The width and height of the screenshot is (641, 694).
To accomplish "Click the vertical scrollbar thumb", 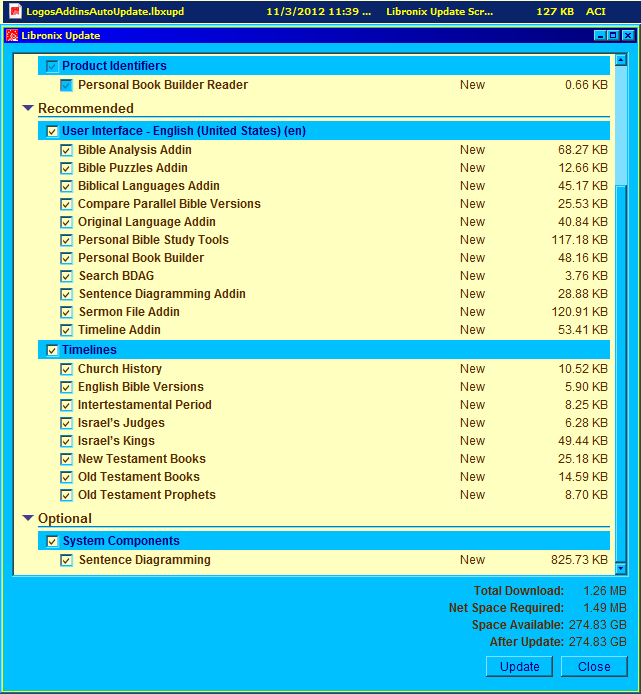I will pyautogui.click(x=621, y=373).
